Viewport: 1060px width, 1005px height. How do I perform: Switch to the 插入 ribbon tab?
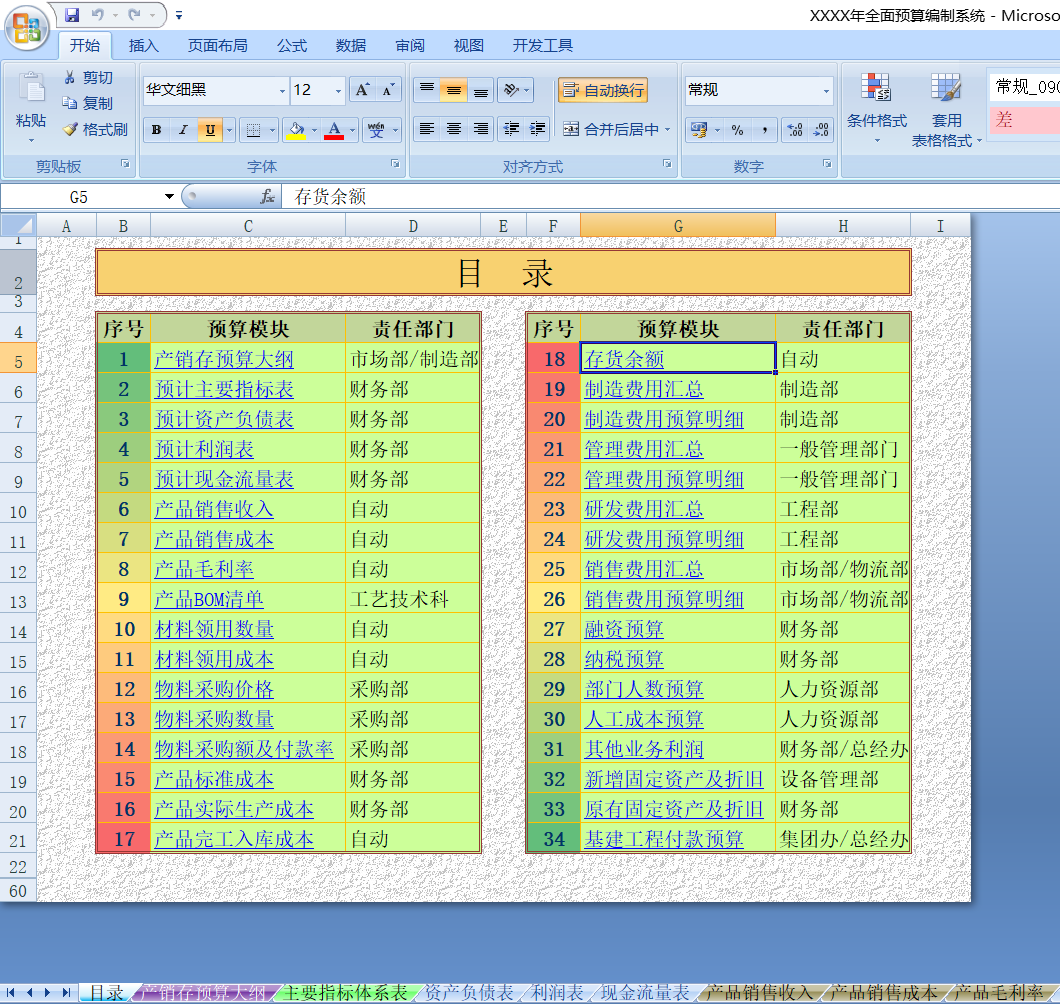[x=143, y=45]
